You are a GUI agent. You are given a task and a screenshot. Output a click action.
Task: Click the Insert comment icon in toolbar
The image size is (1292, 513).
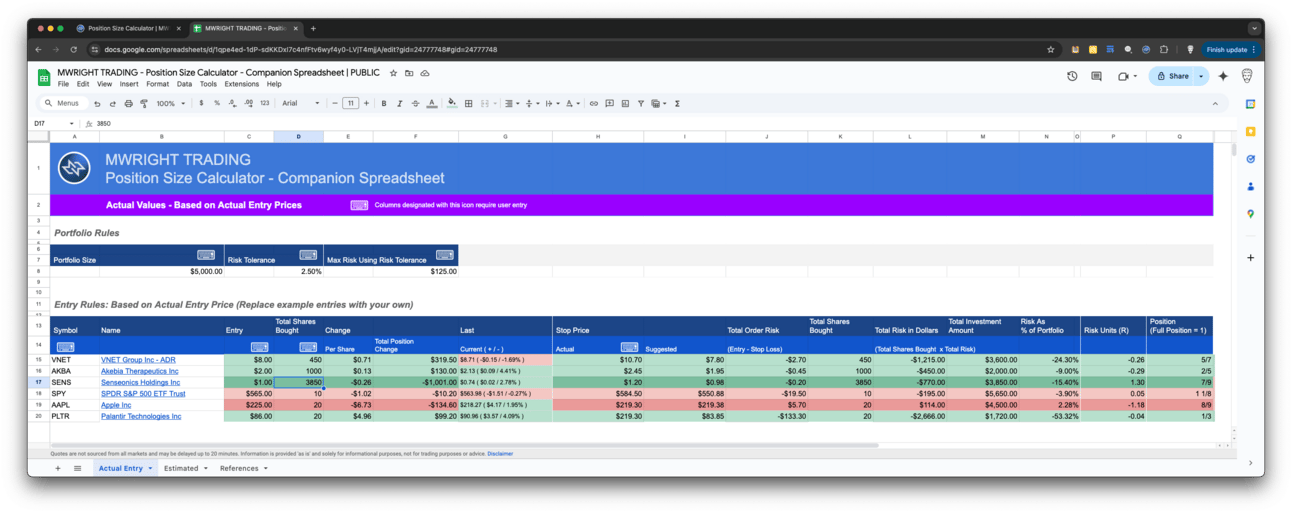tap(609, 103)
